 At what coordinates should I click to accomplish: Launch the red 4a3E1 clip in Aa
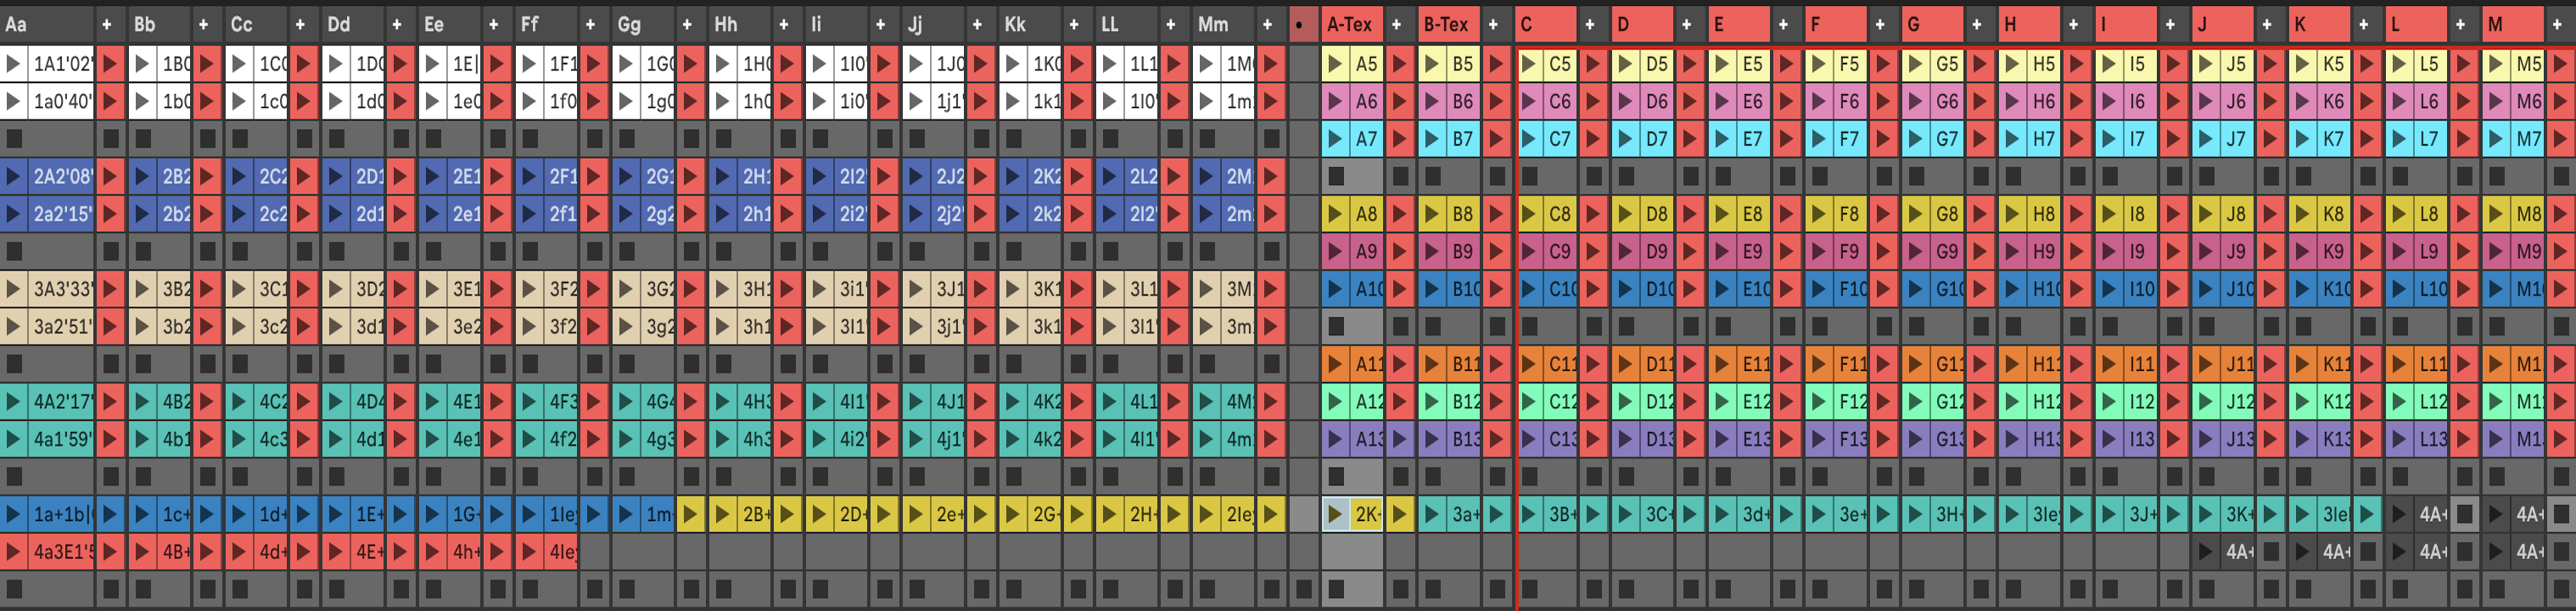coord(14,552)
